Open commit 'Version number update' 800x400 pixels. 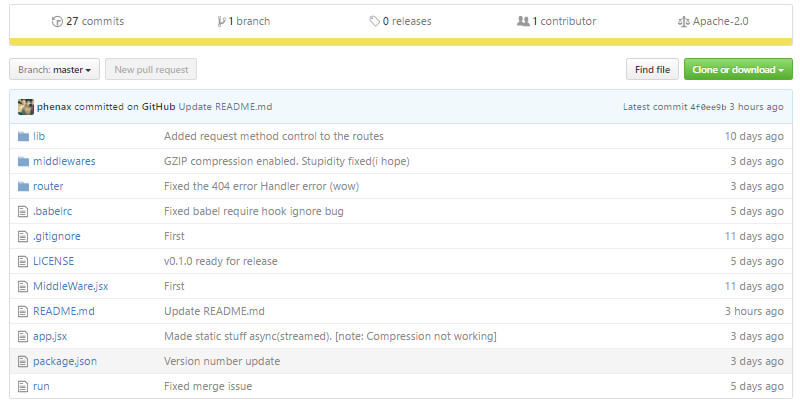click(x=222, y=361)
